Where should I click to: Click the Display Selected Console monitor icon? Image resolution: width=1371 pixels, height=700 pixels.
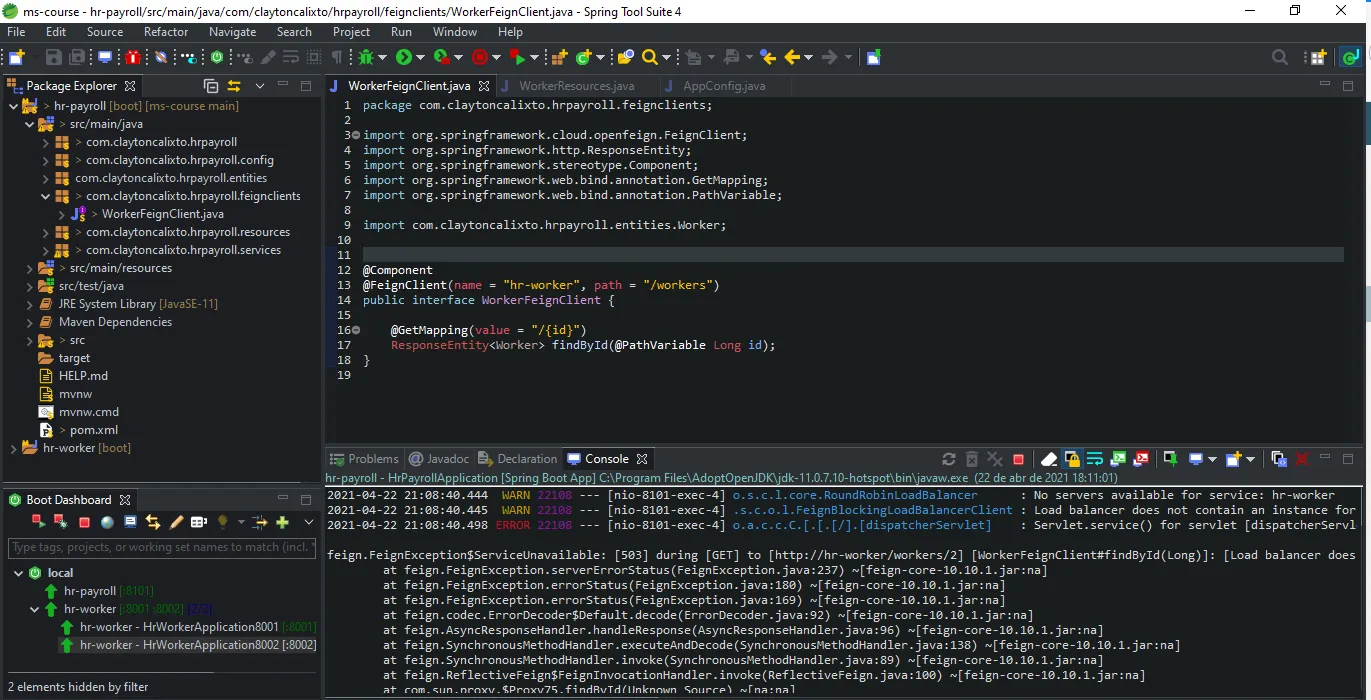click(1196, 459)
